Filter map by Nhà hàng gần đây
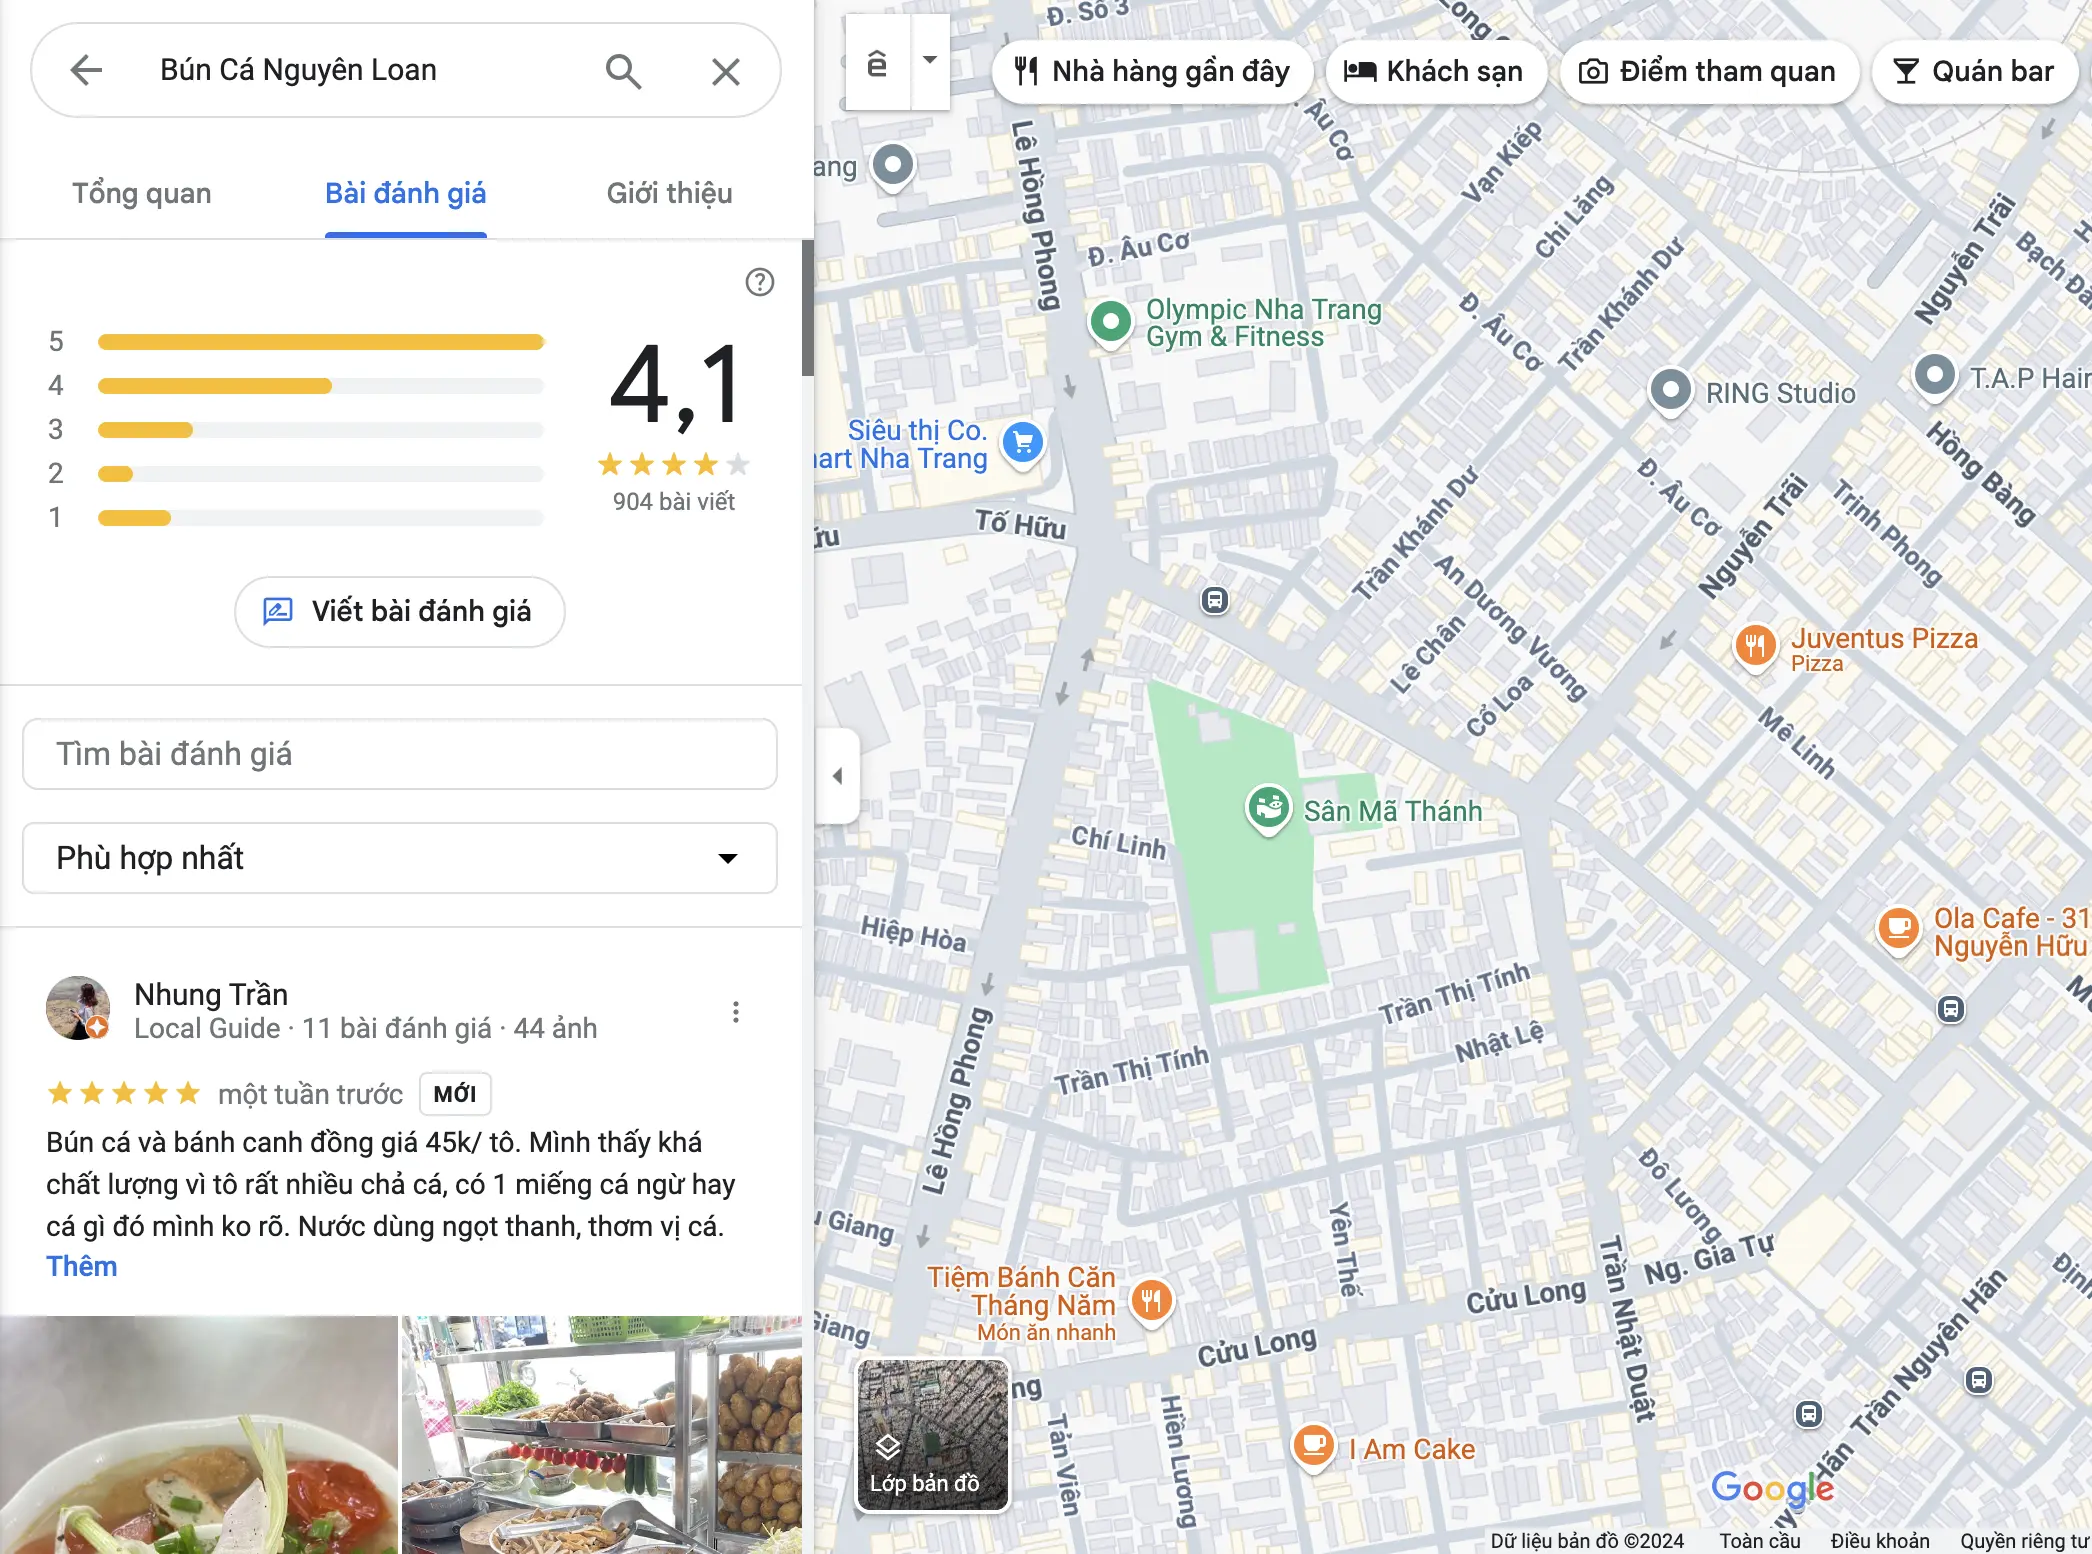The height and width of the screenshot is (1554, 2092). (x=1152, y=71)
